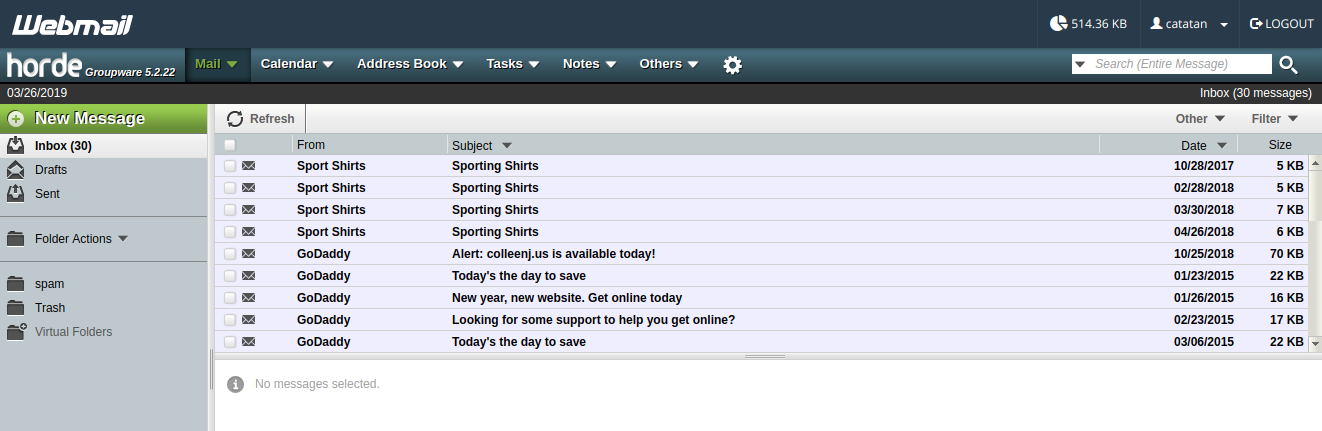
Task: Open the Virtual Folders icon
Action: (x=16, y=332)
